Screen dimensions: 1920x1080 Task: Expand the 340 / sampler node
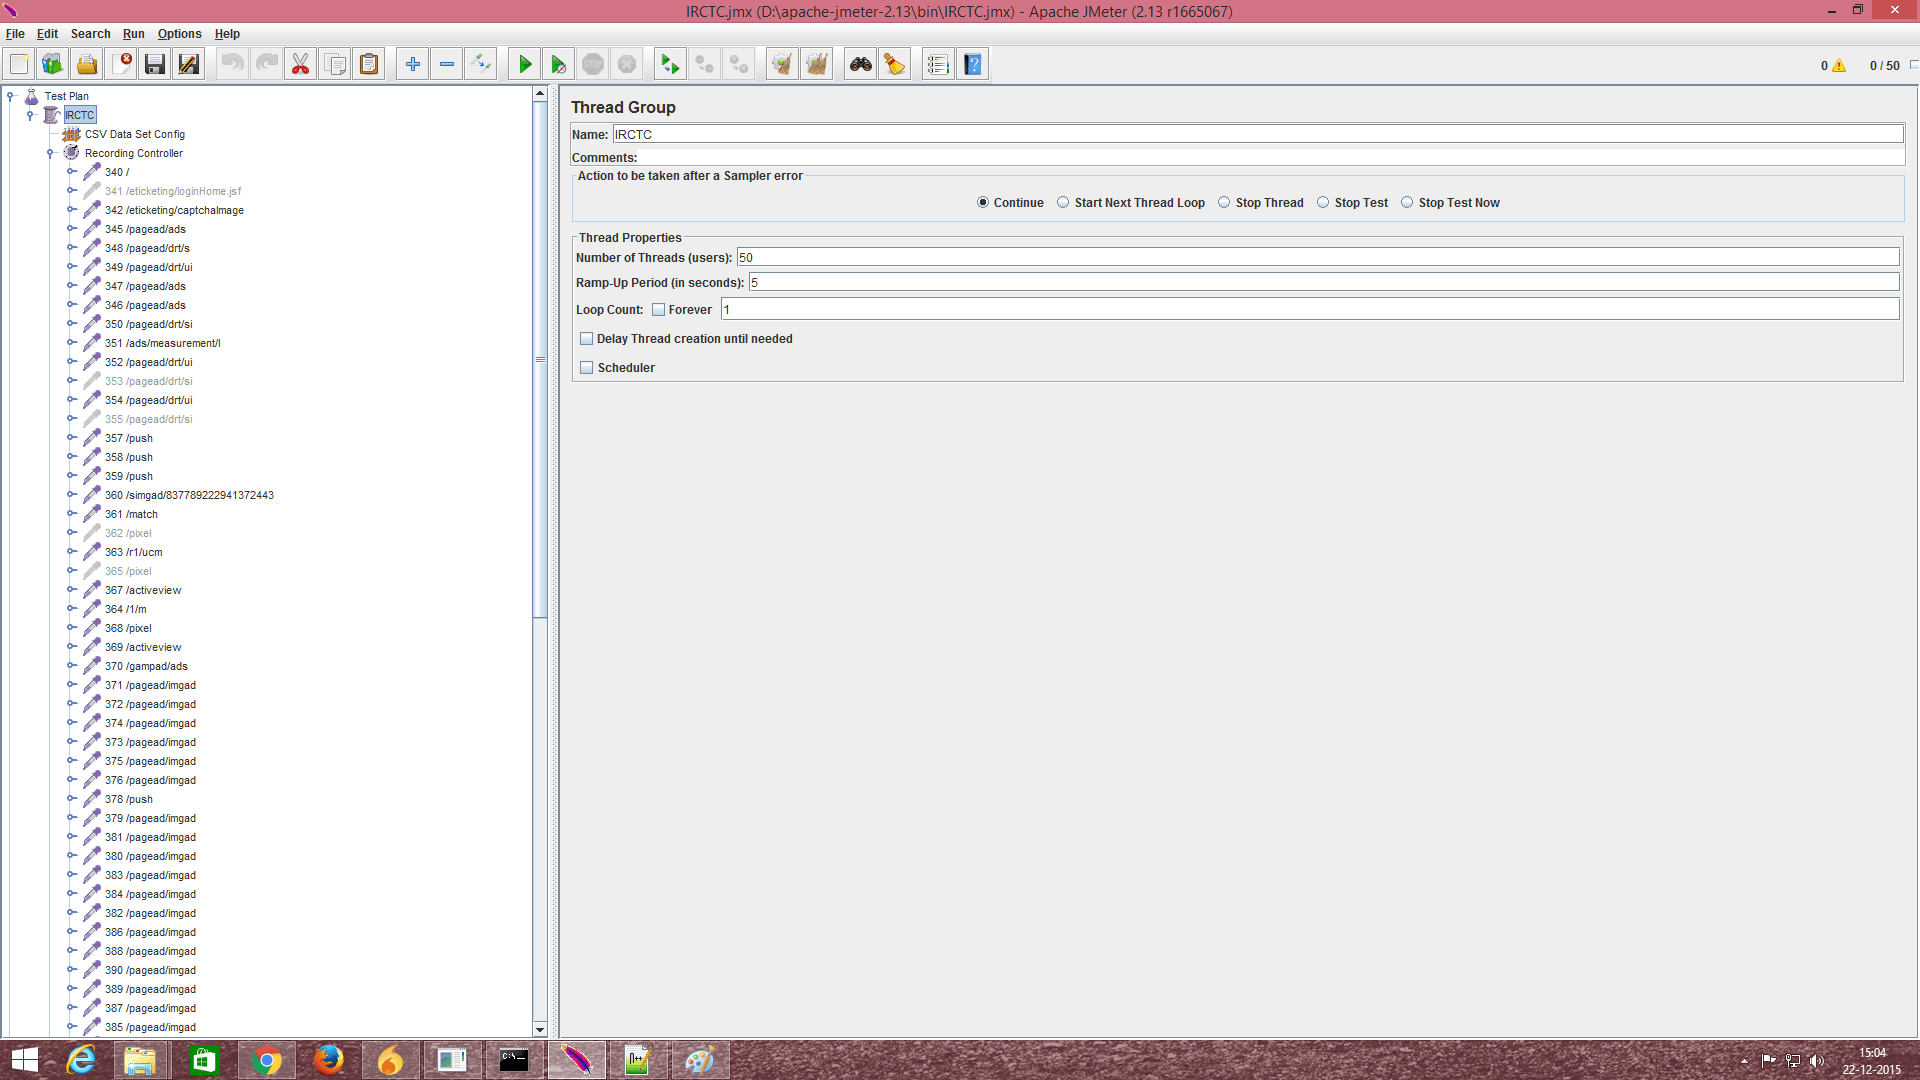(71, 171)
